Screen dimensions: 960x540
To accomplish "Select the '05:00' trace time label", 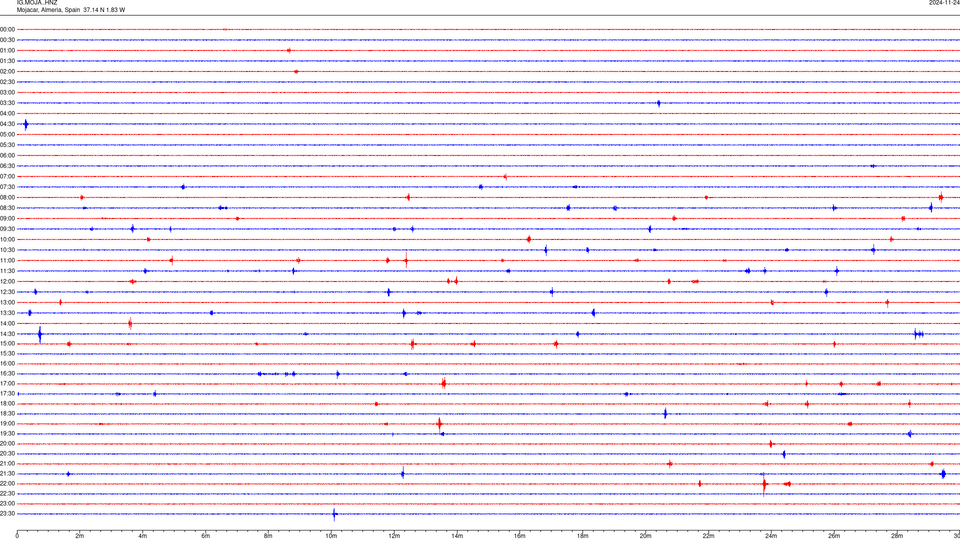I will (x=7, y=135).
